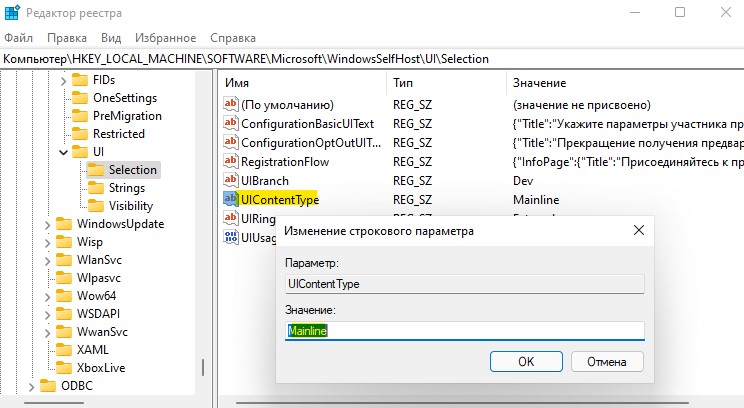Click the tree pane vertical scrollbar thumb

click(203, 368)
